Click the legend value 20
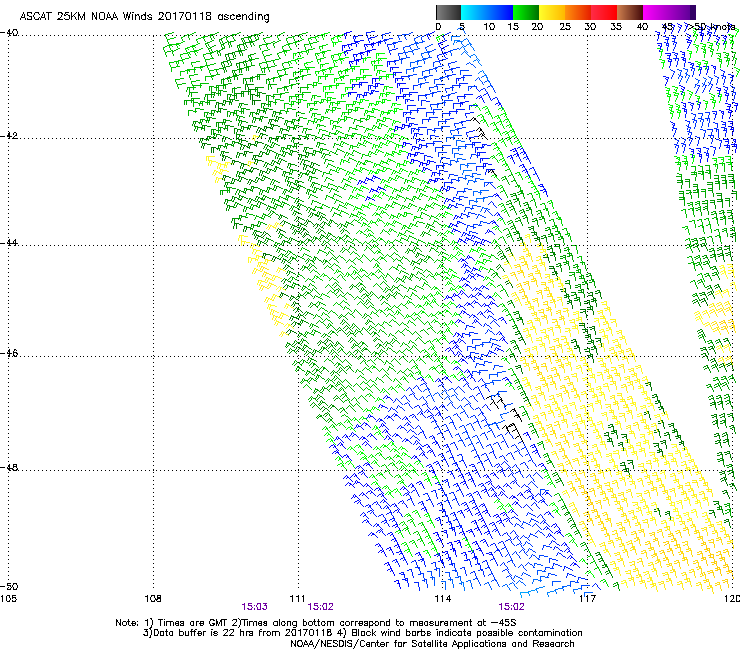The image size is (740, 650). [x=537, y=27]
